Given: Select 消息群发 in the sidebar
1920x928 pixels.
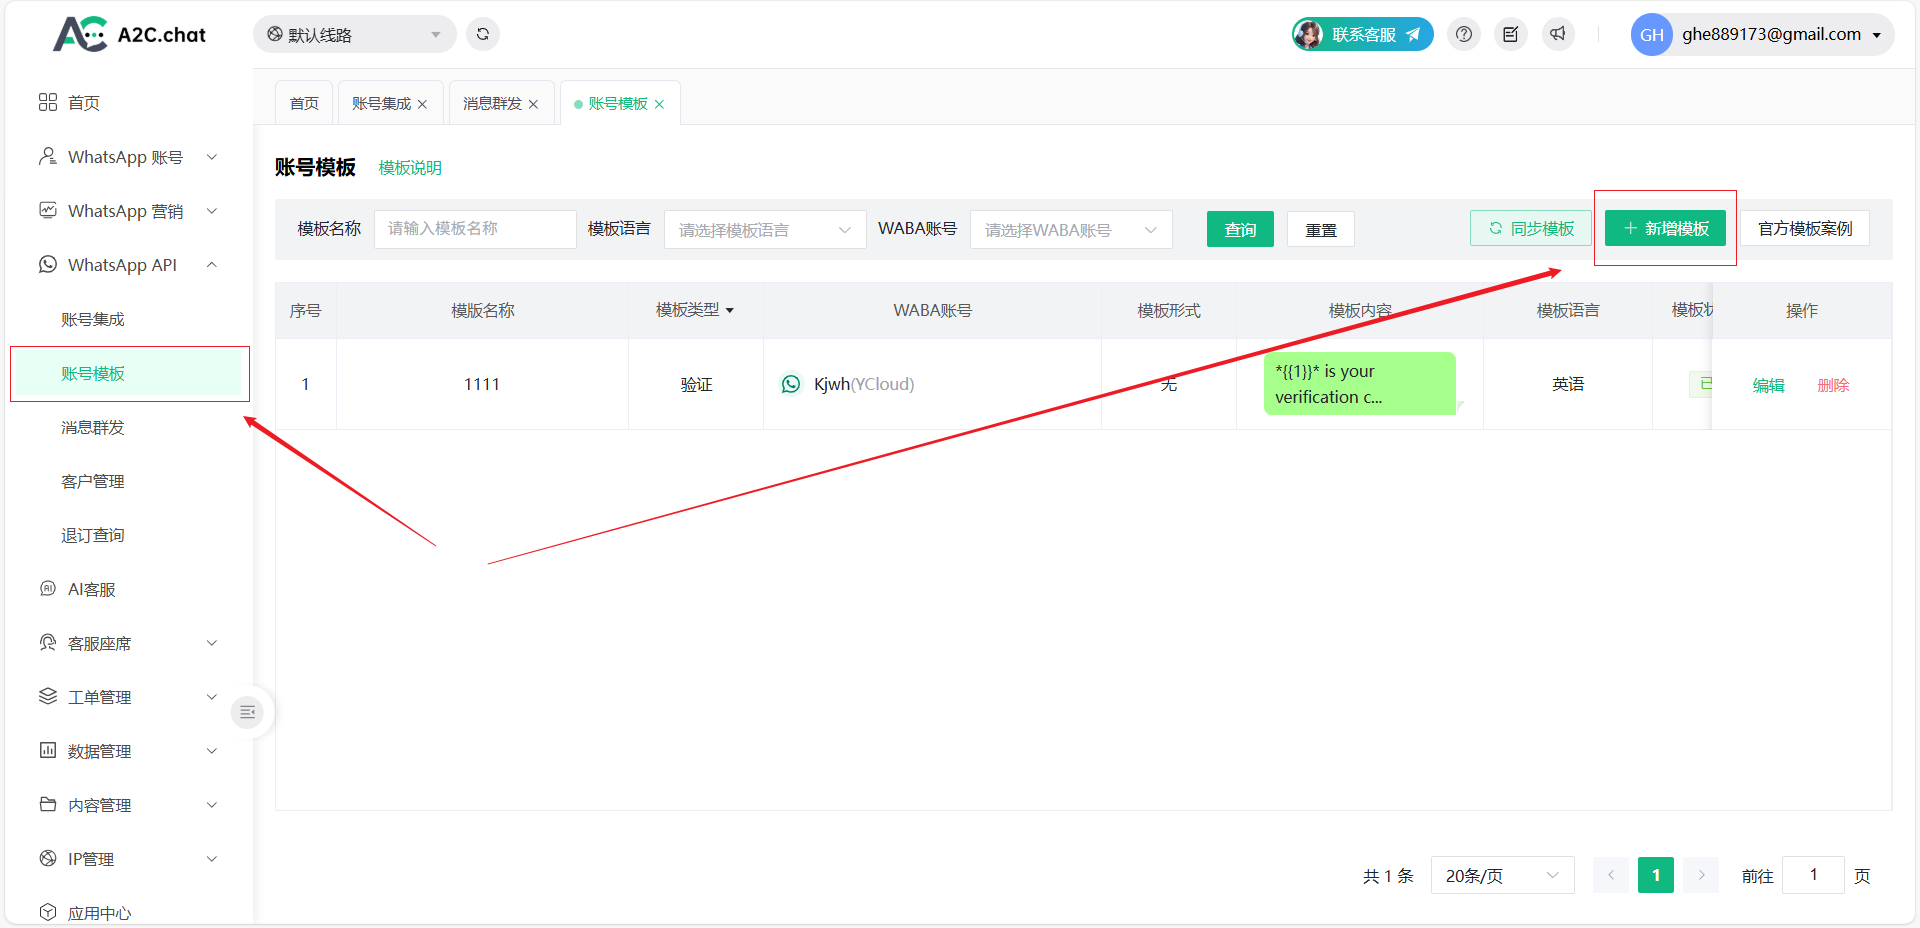Looking at the screenshot, I should click(93, 428).
